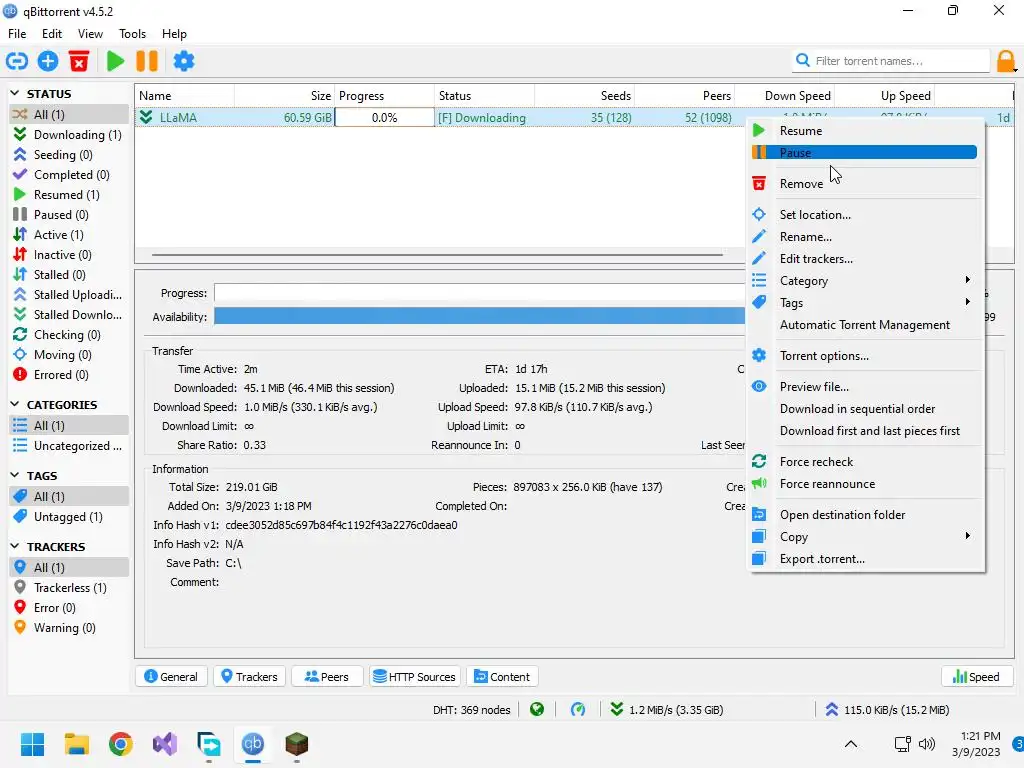Choose Export .torrent... menu entry
The image size is (1024, 768).
(x=865, y=559)
